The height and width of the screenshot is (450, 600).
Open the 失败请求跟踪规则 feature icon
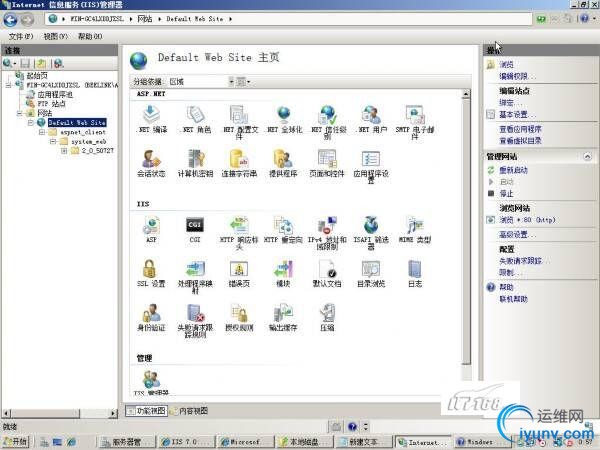tap(196, 320)
